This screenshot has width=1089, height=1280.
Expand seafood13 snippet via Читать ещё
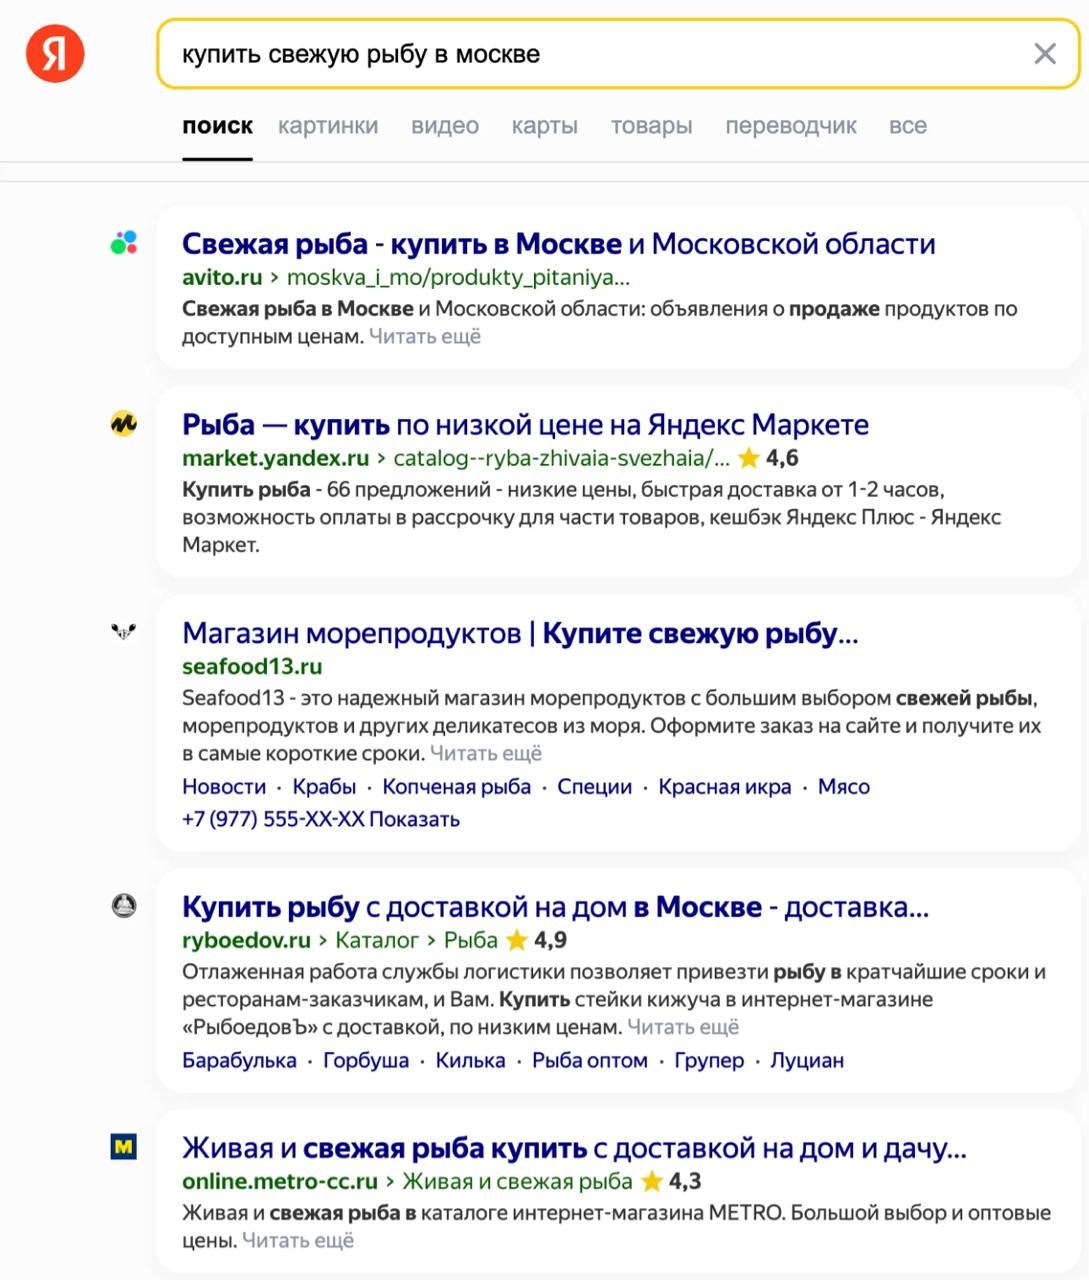[486, 754]
